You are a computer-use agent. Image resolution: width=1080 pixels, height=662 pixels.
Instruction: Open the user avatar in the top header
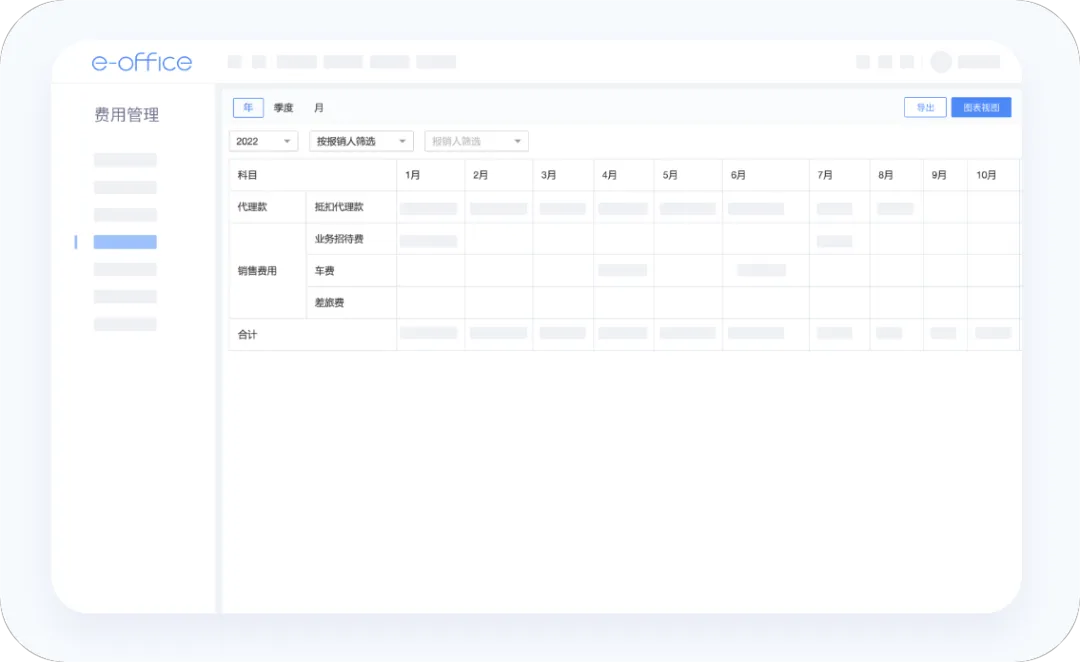[940, 62]
